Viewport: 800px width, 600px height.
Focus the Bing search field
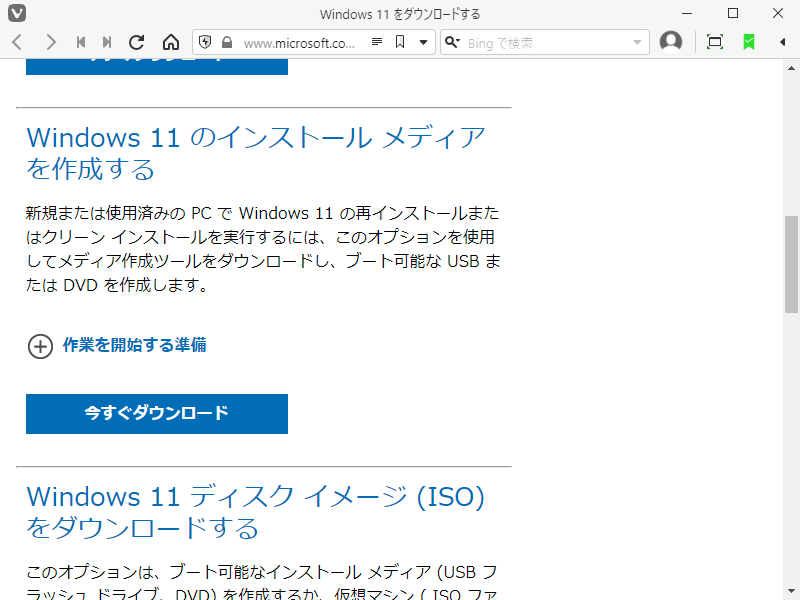[x=547, y=43]
